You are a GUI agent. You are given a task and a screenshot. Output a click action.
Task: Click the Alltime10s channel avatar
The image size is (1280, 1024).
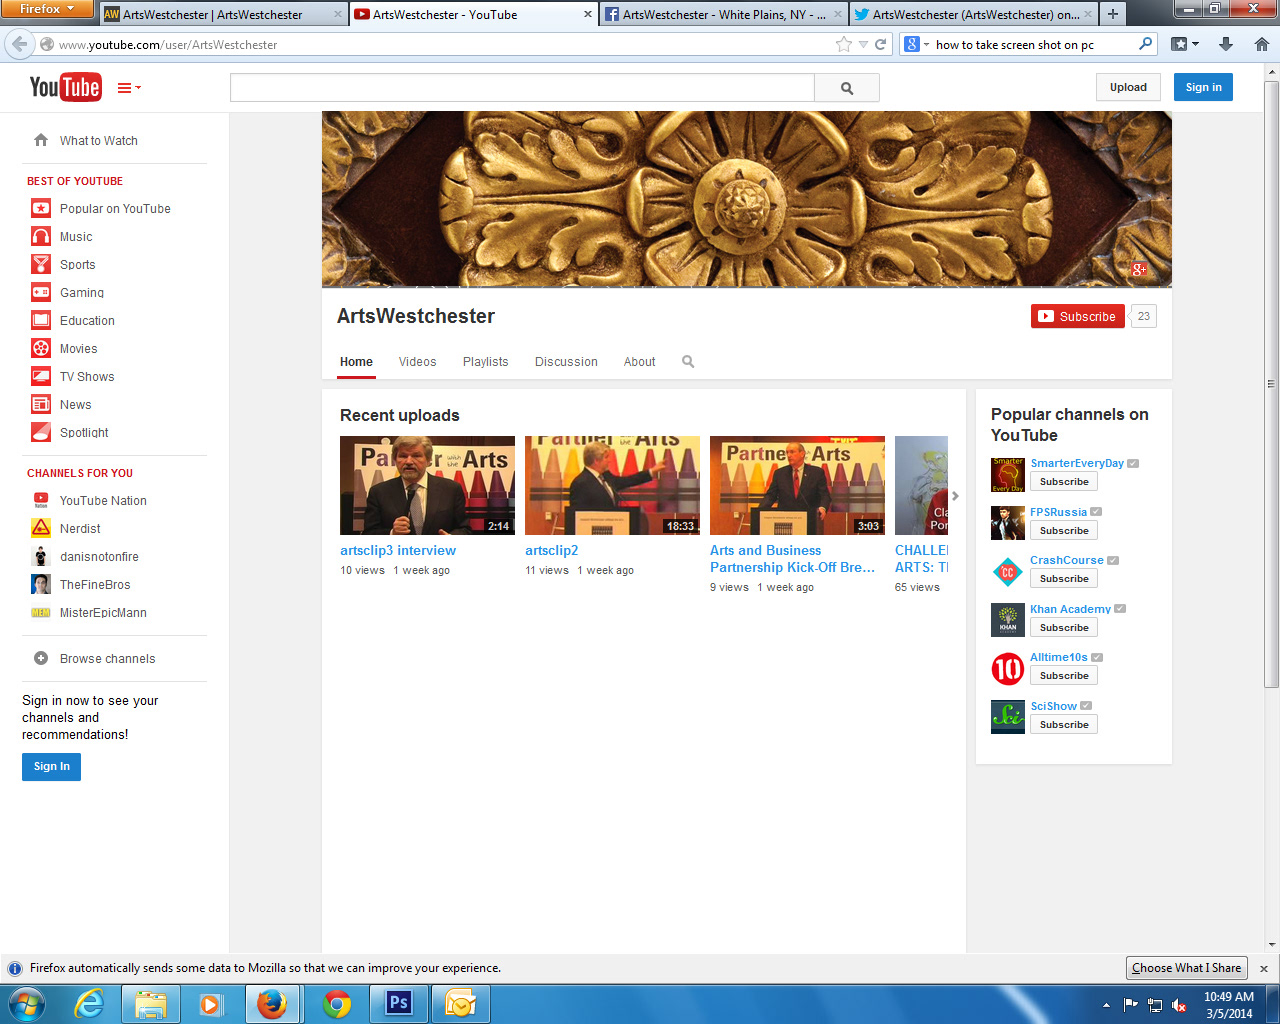pyautogui.click(x=1008, y=669)
